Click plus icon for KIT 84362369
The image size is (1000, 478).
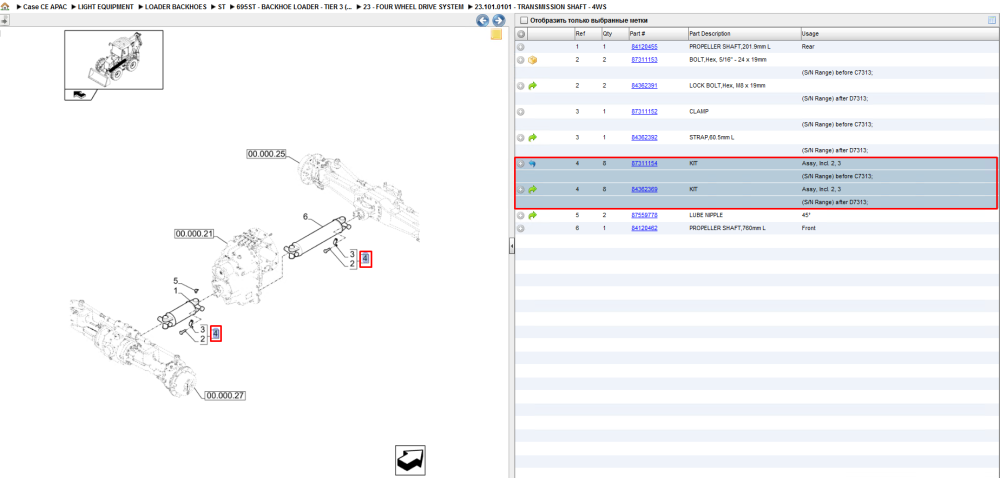tap(521, 189)
